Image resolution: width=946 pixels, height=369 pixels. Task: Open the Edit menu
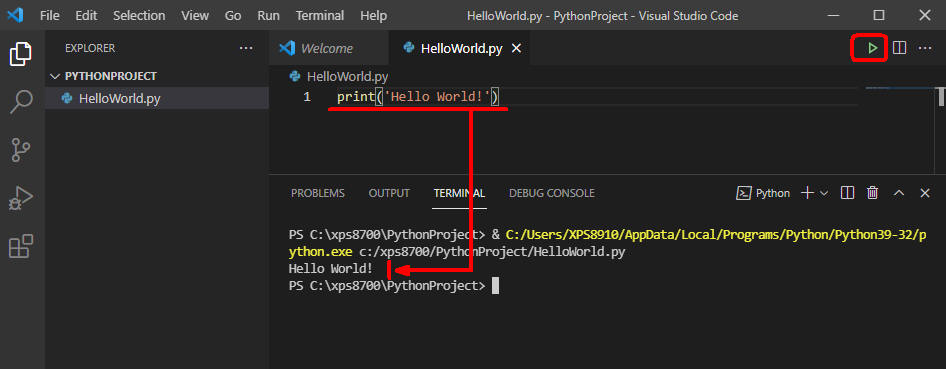[86, 16]
